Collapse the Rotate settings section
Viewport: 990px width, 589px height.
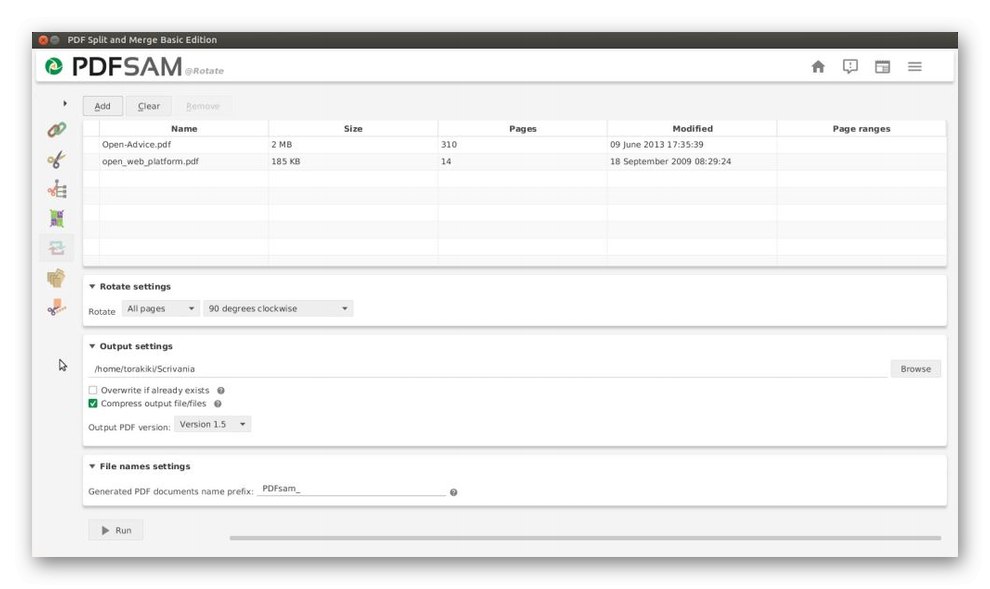[92, 287]
